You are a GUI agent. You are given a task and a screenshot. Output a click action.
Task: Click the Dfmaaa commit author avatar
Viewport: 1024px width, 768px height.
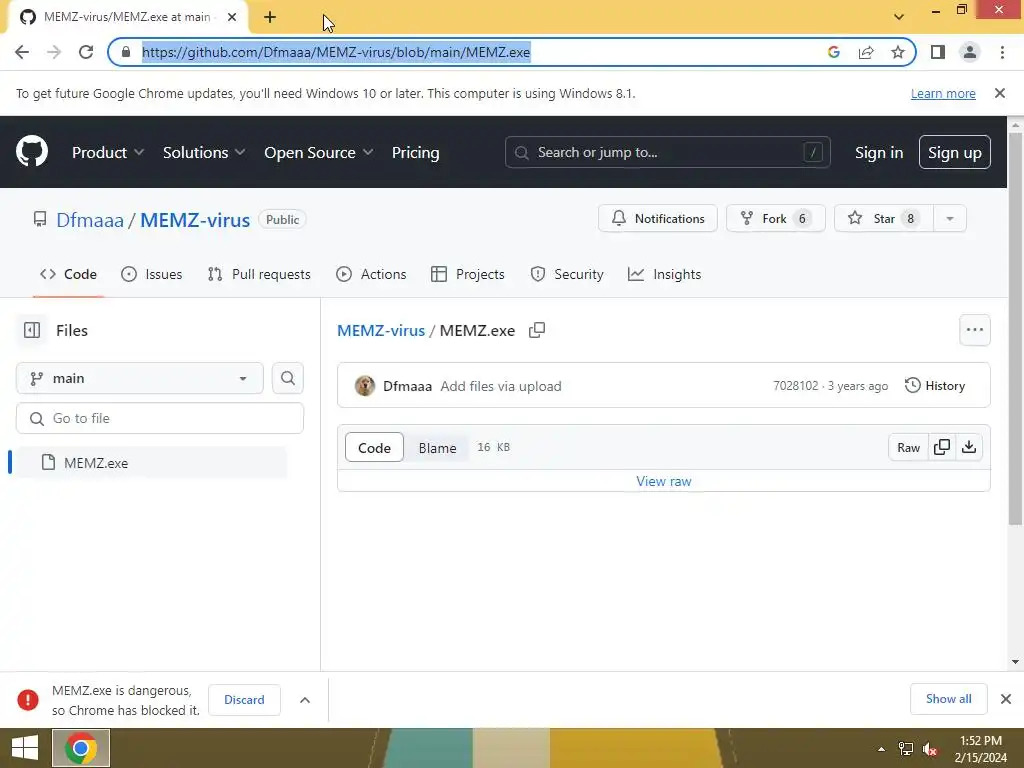click(364, 386)
